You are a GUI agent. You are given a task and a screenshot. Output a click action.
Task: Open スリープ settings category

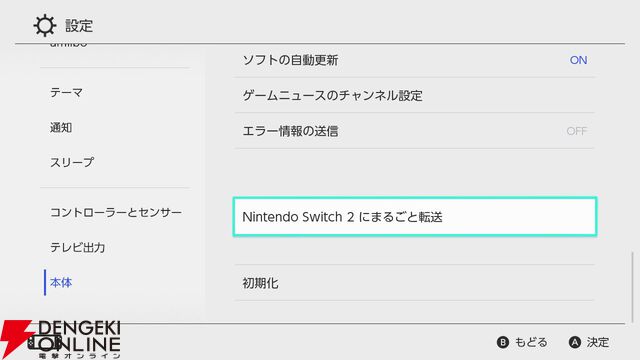tap(72, 162)
